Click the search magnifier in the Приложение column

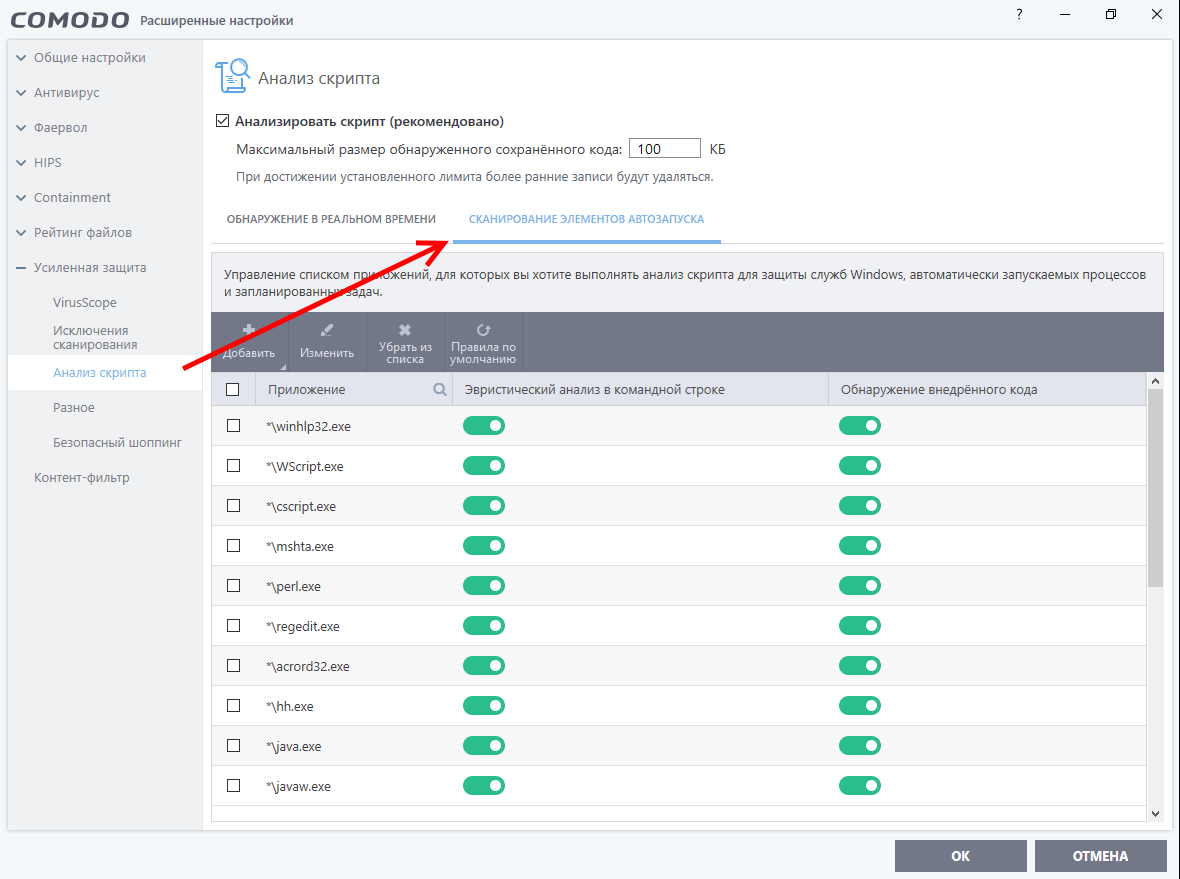tap(440, 390)
